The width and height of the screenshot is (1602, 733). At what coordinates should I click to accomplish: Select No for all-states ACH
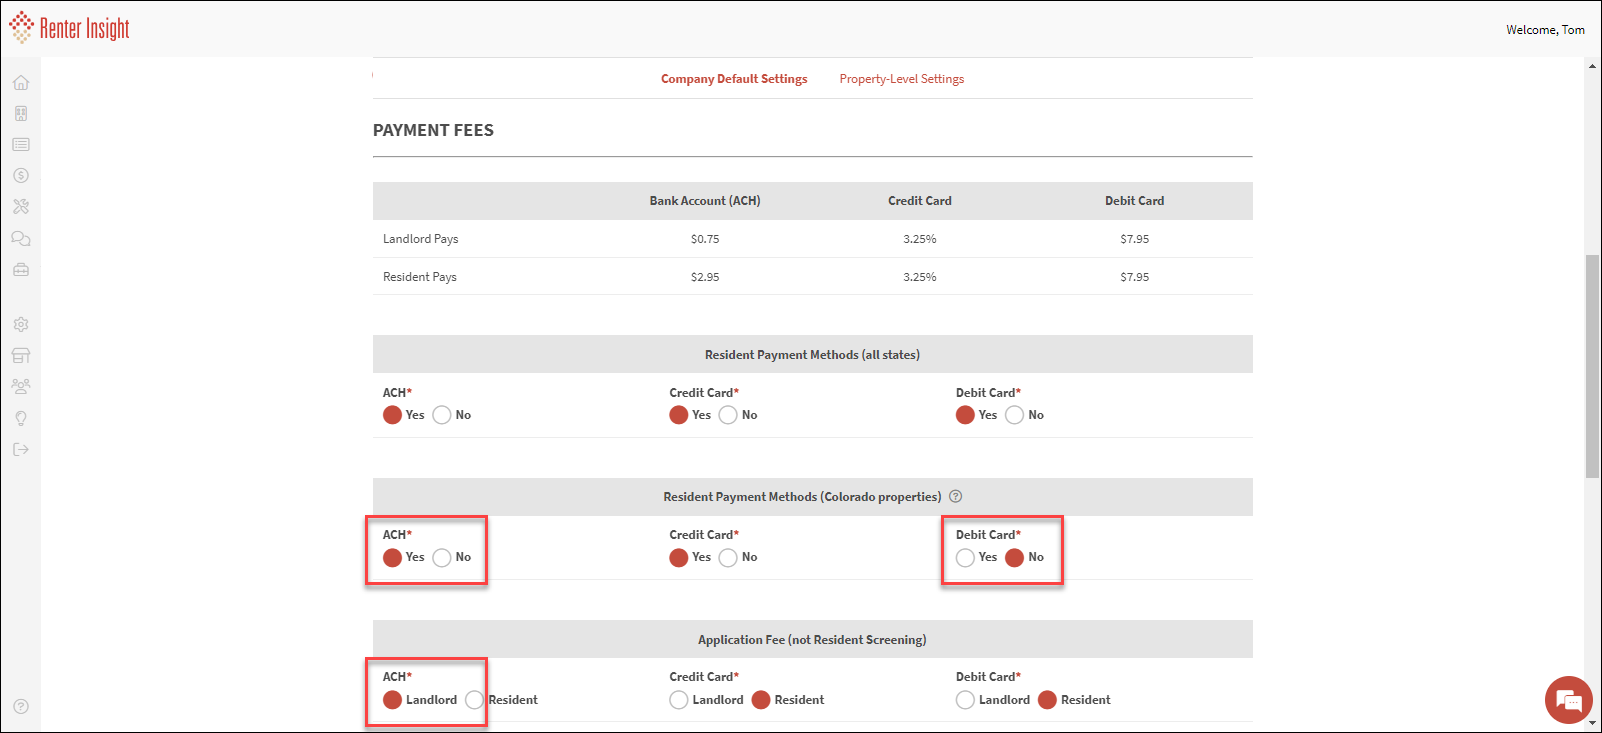442,415
